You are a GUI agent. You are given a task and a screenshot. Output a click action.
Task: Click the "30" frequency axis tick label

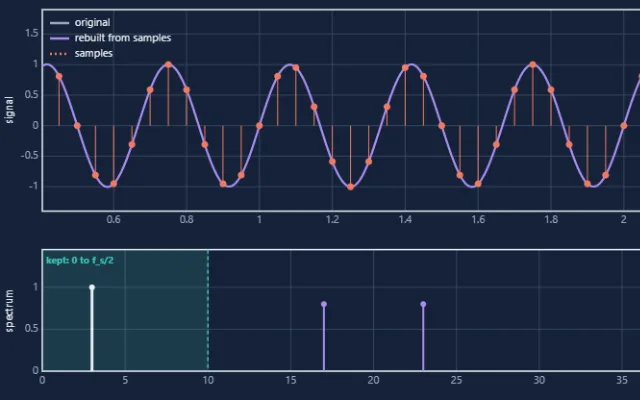pyautogui.click(x=539, y=380)
